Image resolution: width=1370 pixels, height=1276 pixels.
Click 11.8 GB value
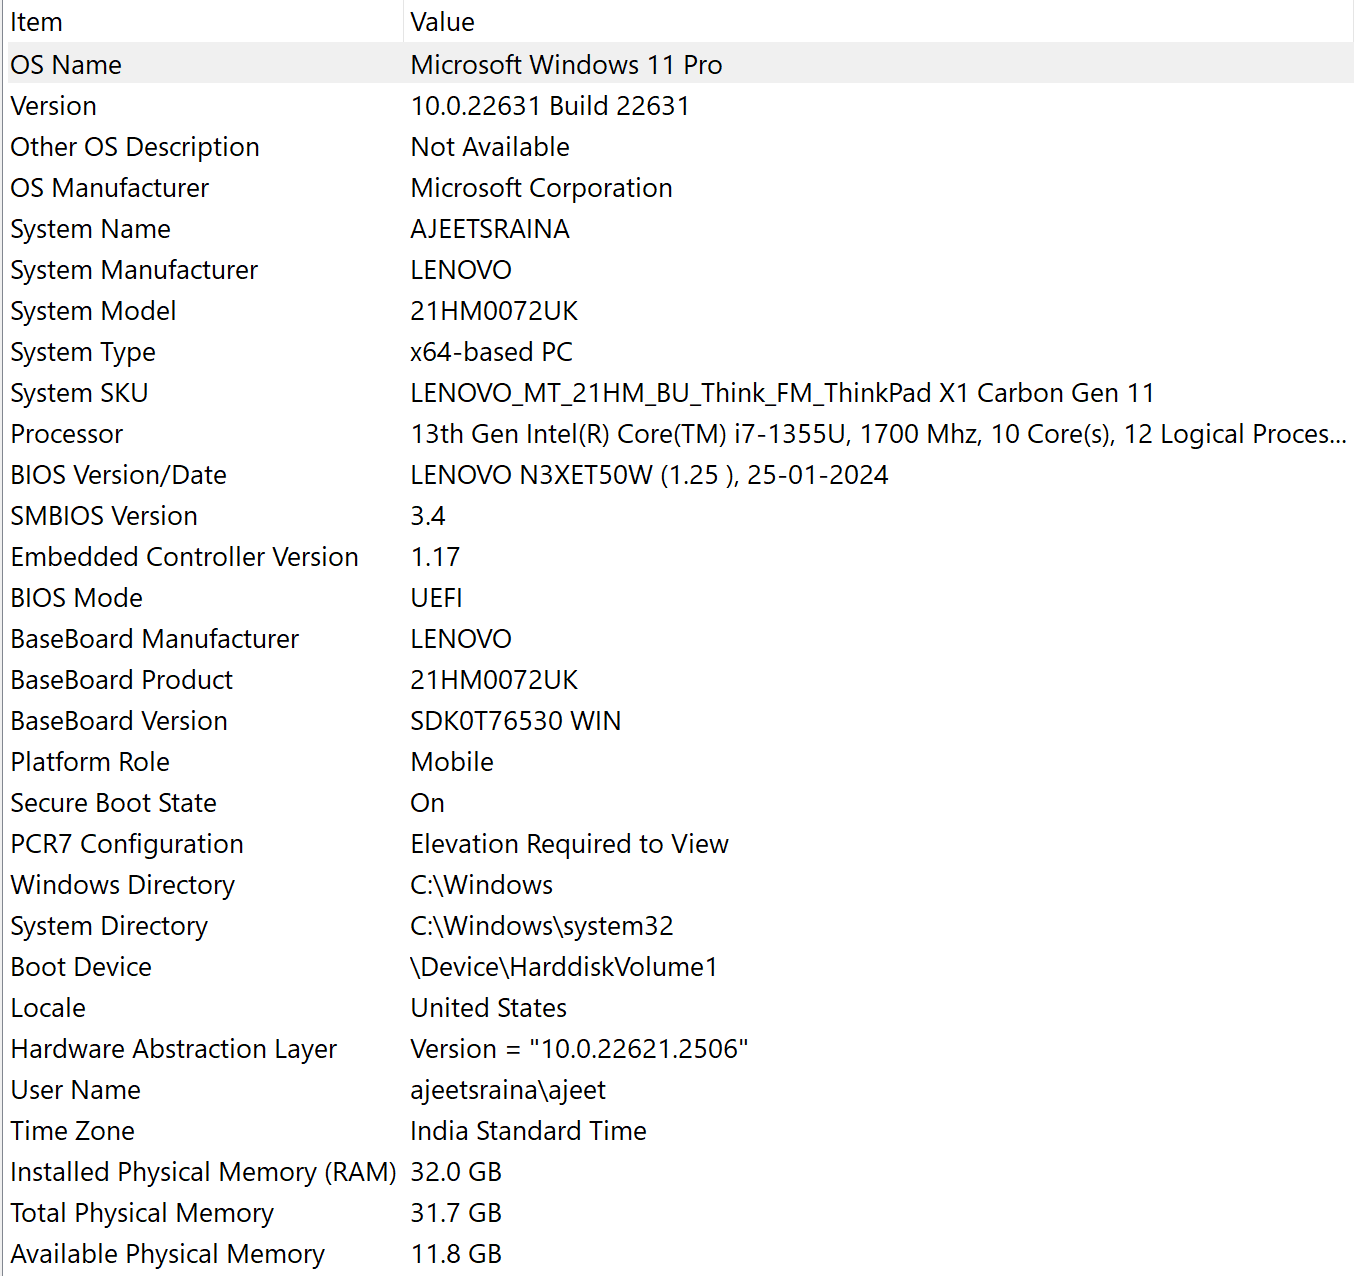(x=456, y=1254)
